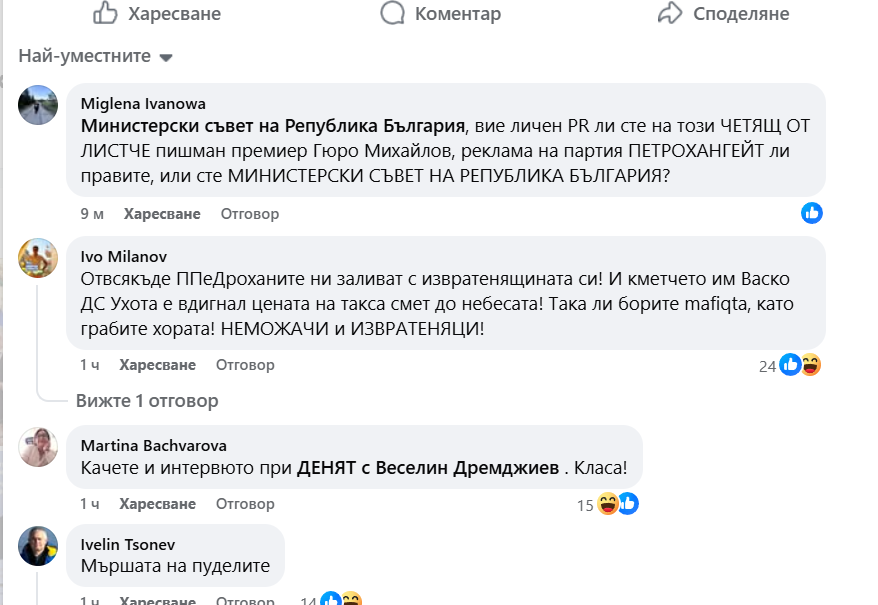Click the Comment speech bubble icon
The width and height of the screenshot is (878, 605).
click(393, 13)
